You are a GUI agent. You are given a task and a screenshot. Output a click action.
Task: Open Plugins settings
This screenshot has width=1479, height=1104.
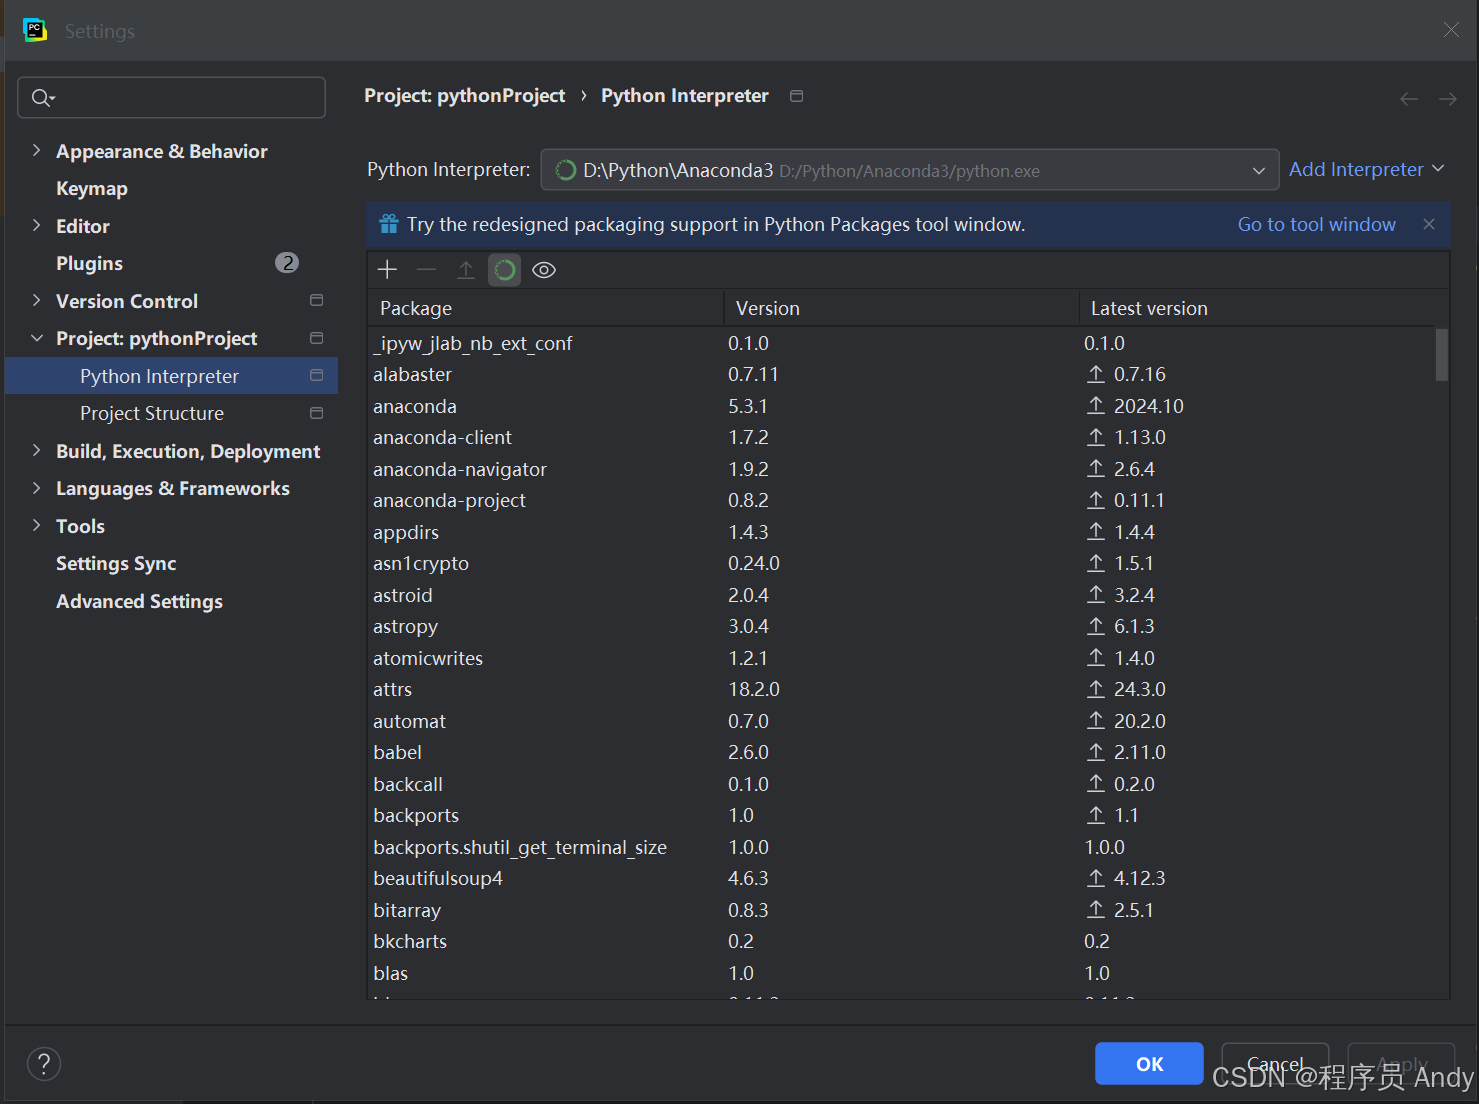pyautogui.click(x=89, y=263)
